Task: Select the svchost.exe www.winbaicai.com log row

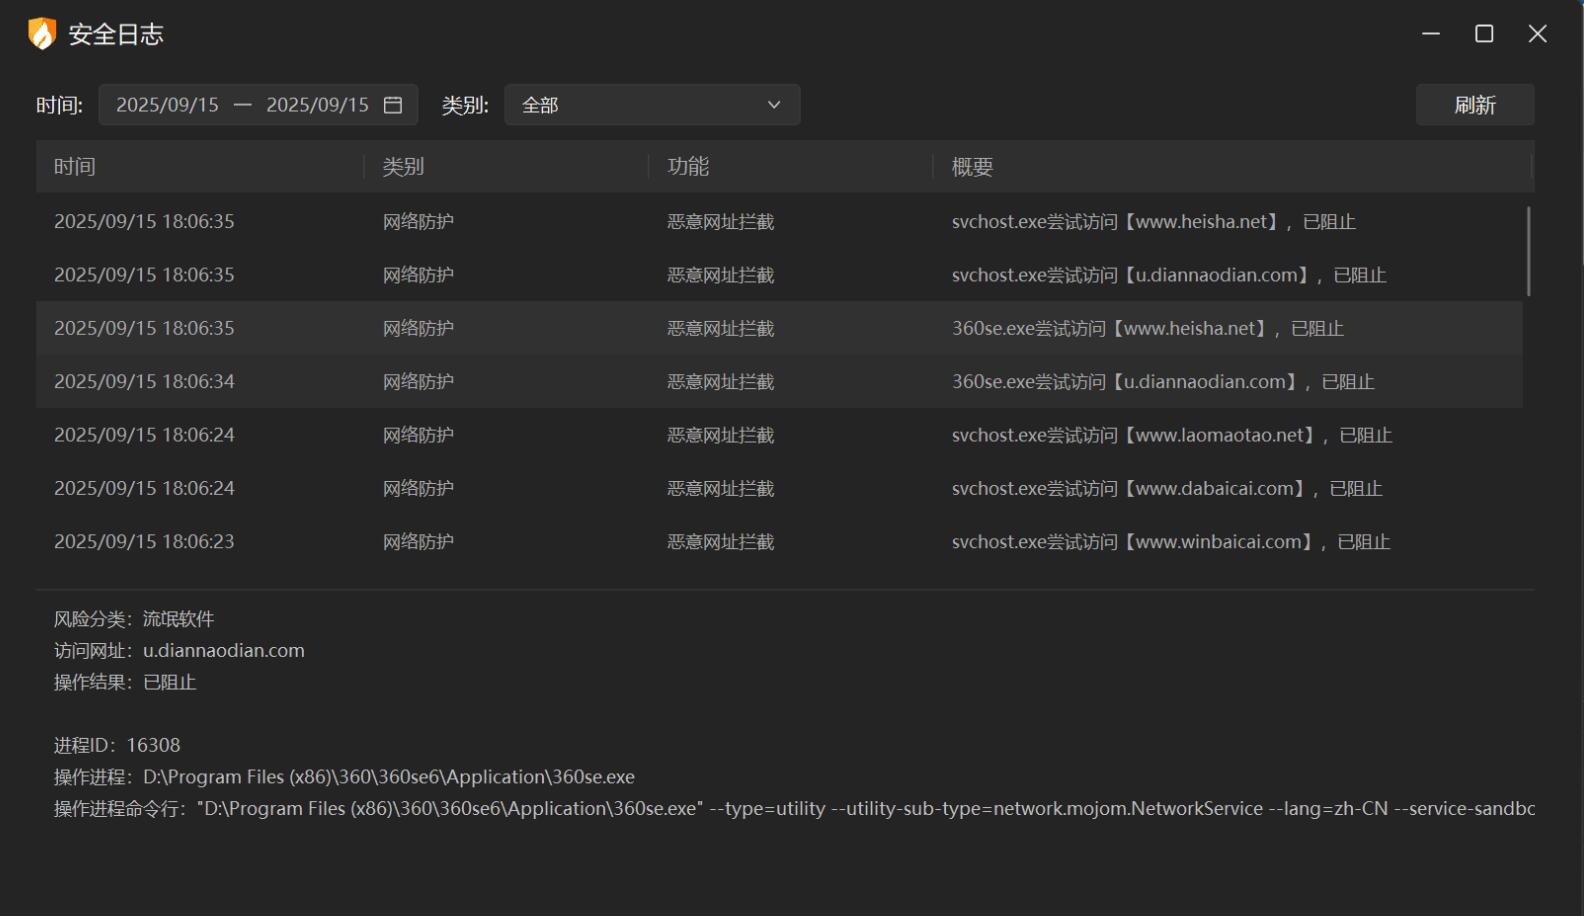Action: [x=779, y=541]
